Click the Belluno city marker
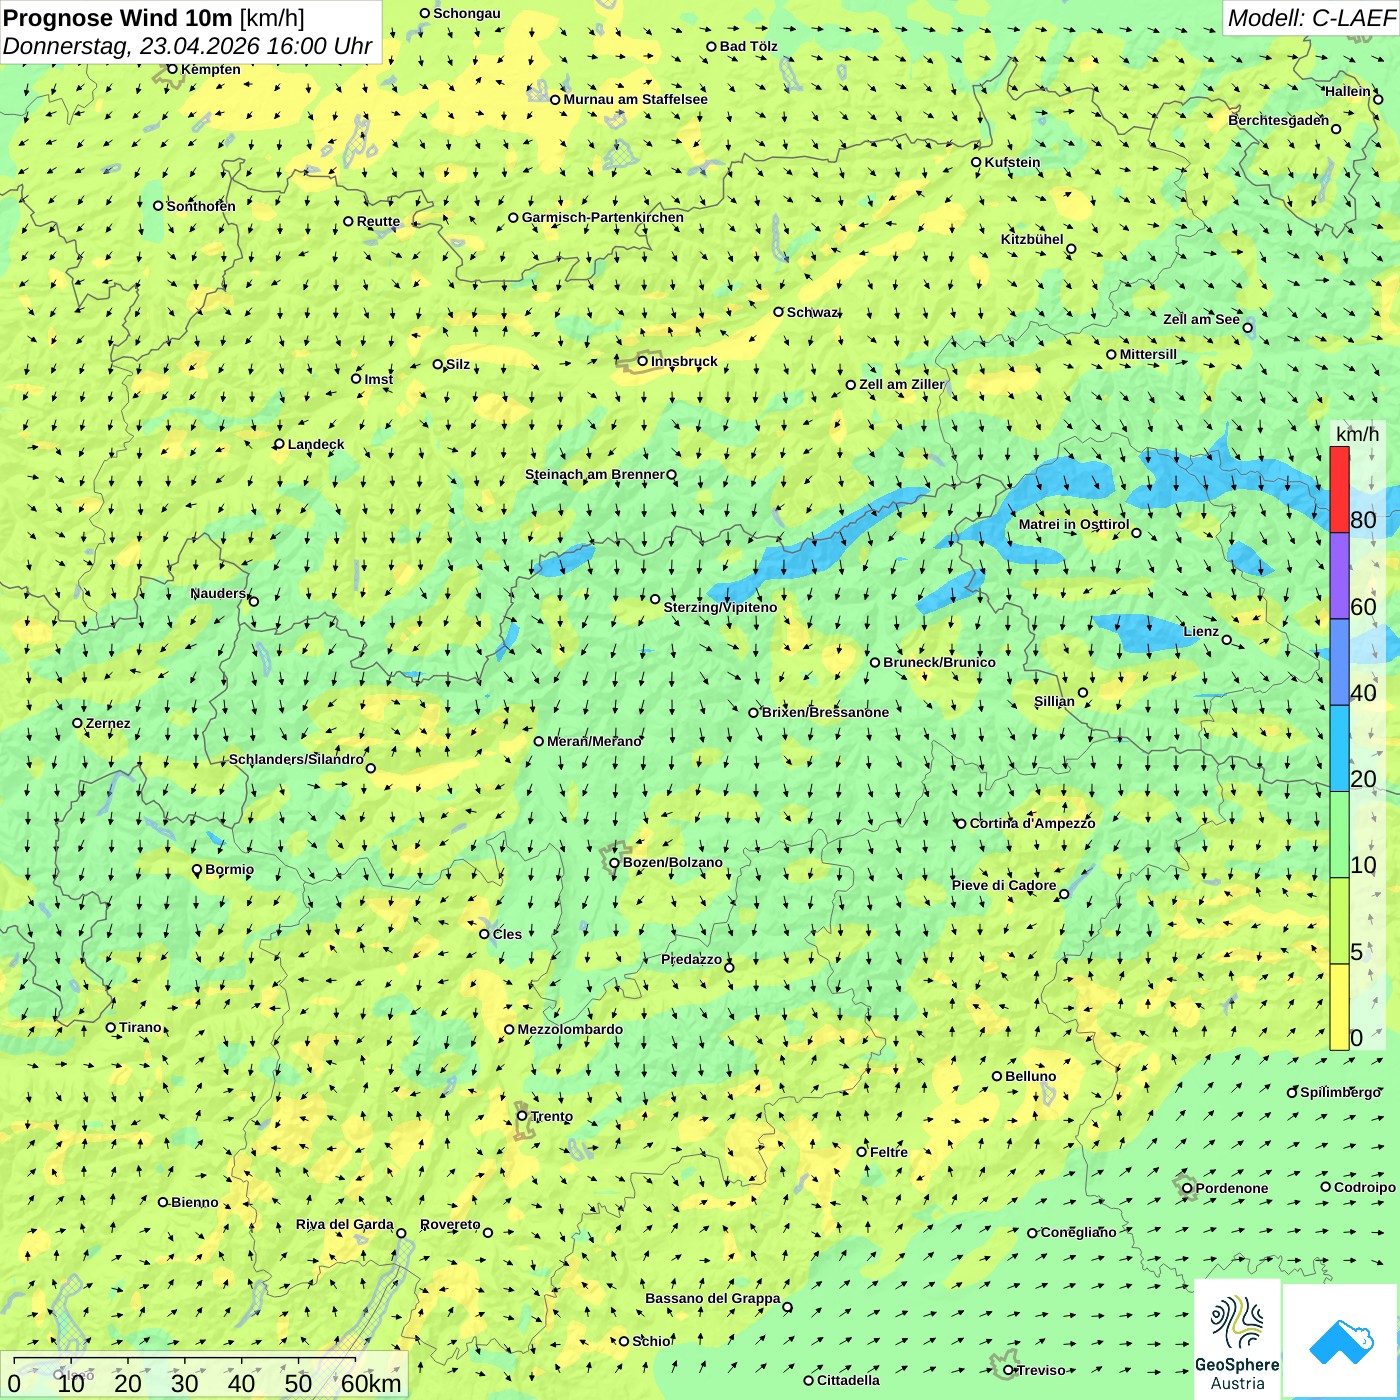 point(997,1076)
